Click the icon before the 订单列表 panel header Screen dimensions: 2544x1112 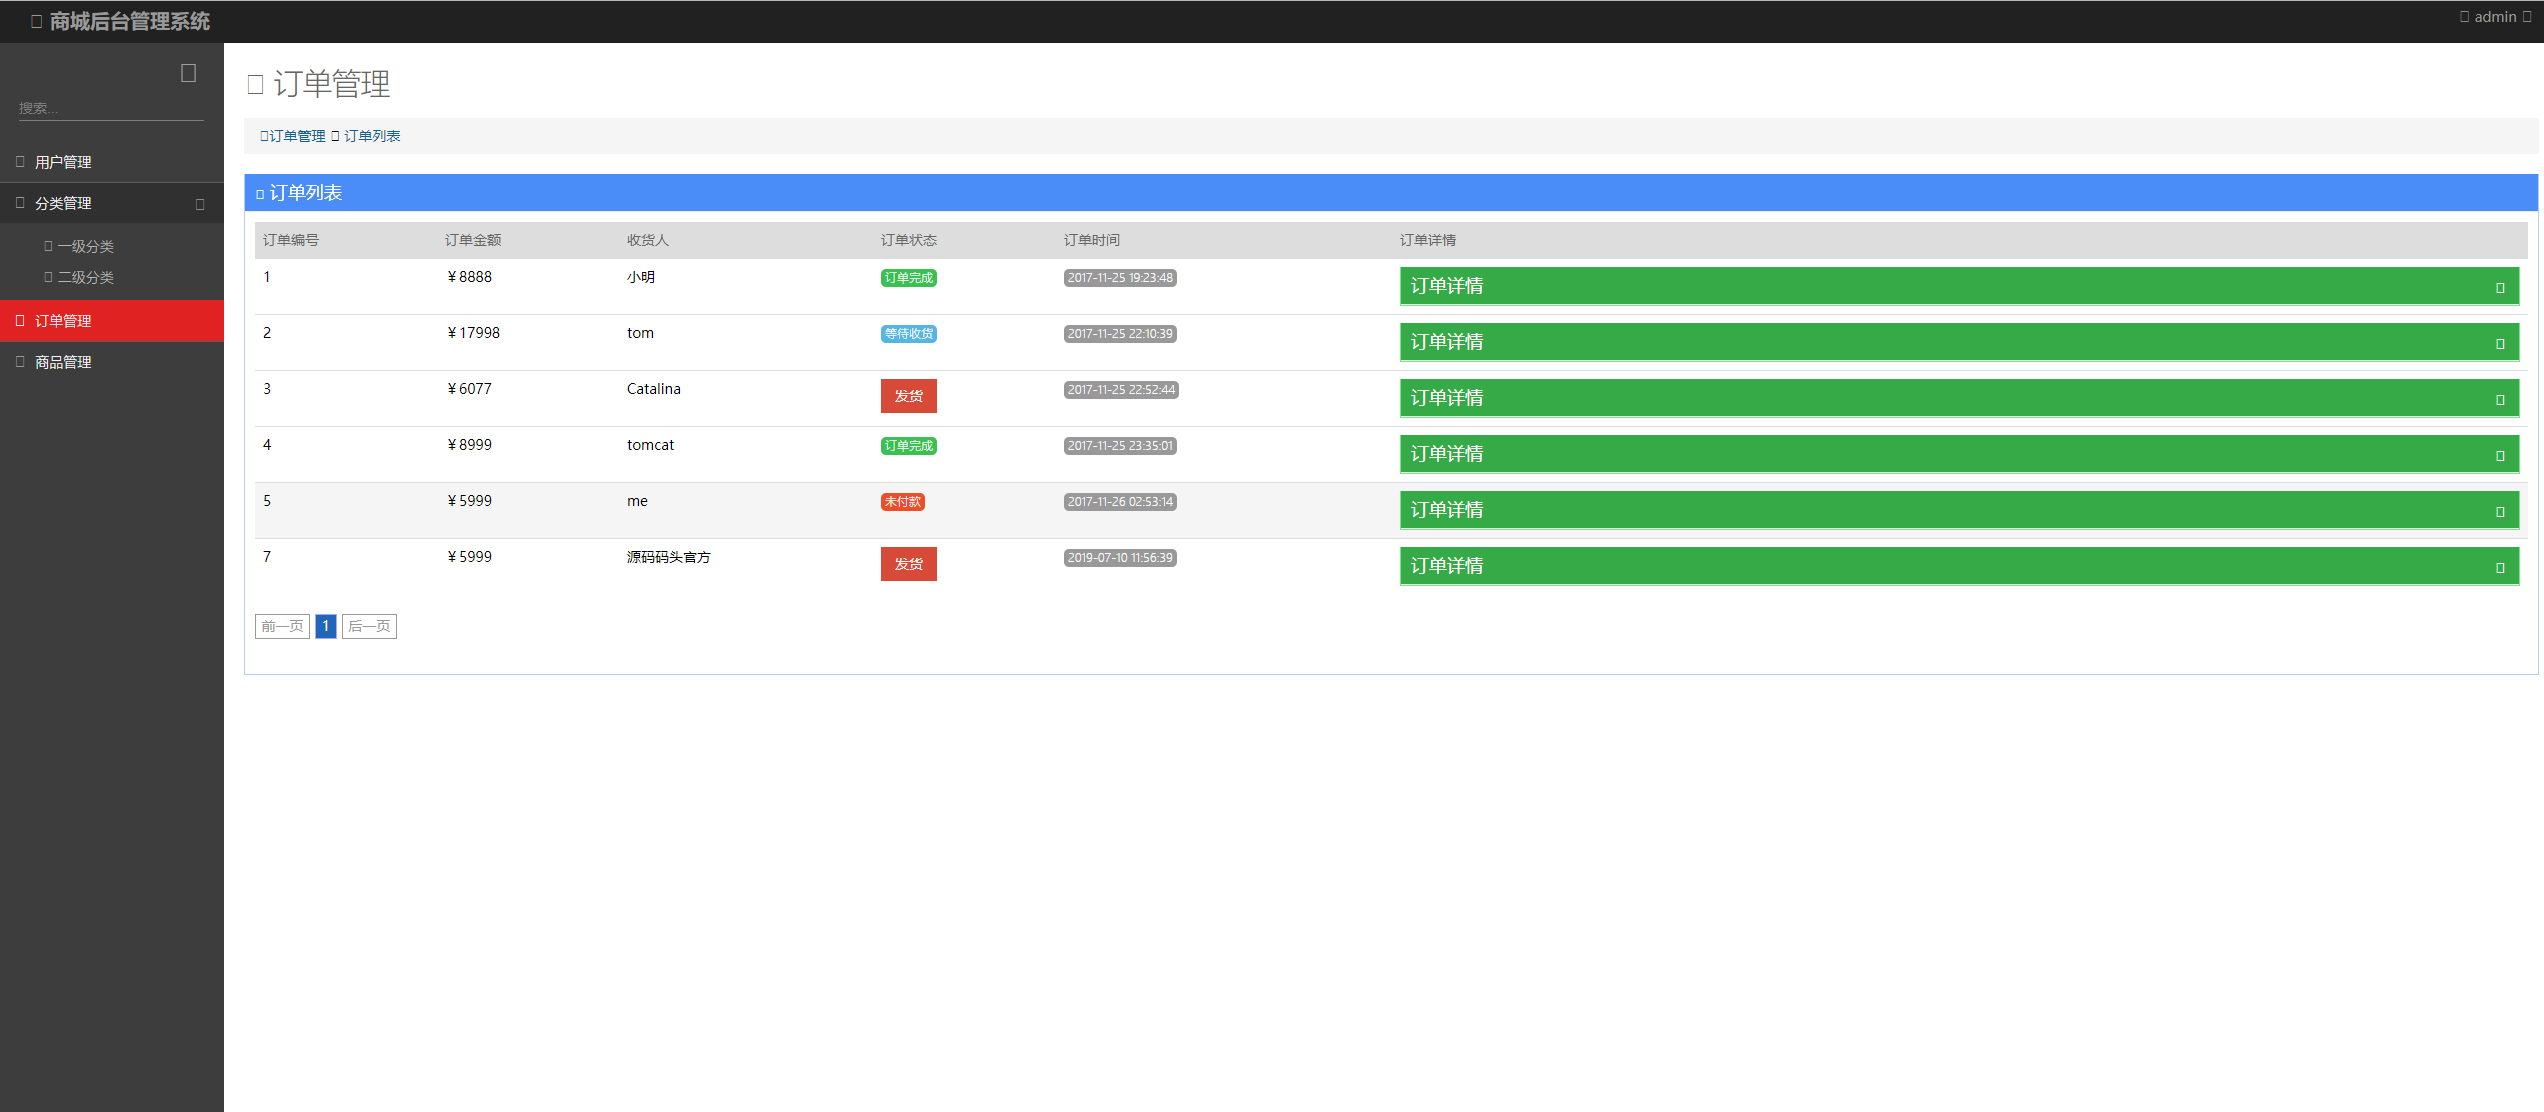260,194
